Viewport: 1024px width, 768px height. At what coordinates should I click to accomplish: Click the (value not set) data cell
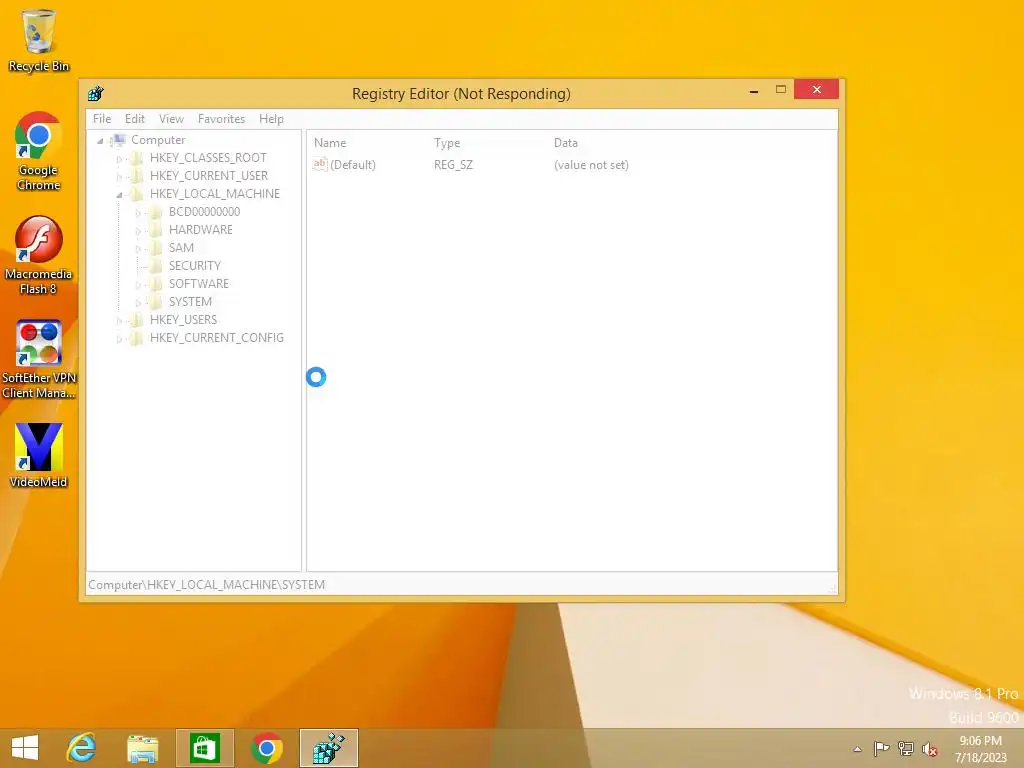pos(591,165)
